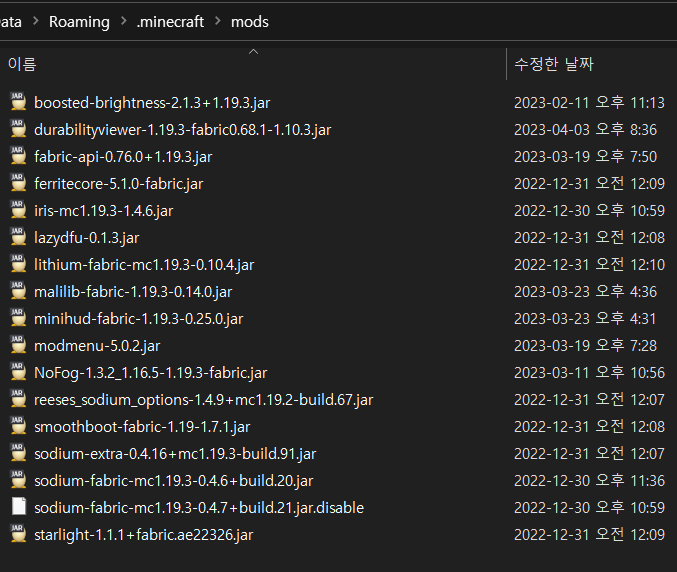Click date 2023-03-11 오후 10:56
This screenshot has height=572, width=677.
(589, 373)
